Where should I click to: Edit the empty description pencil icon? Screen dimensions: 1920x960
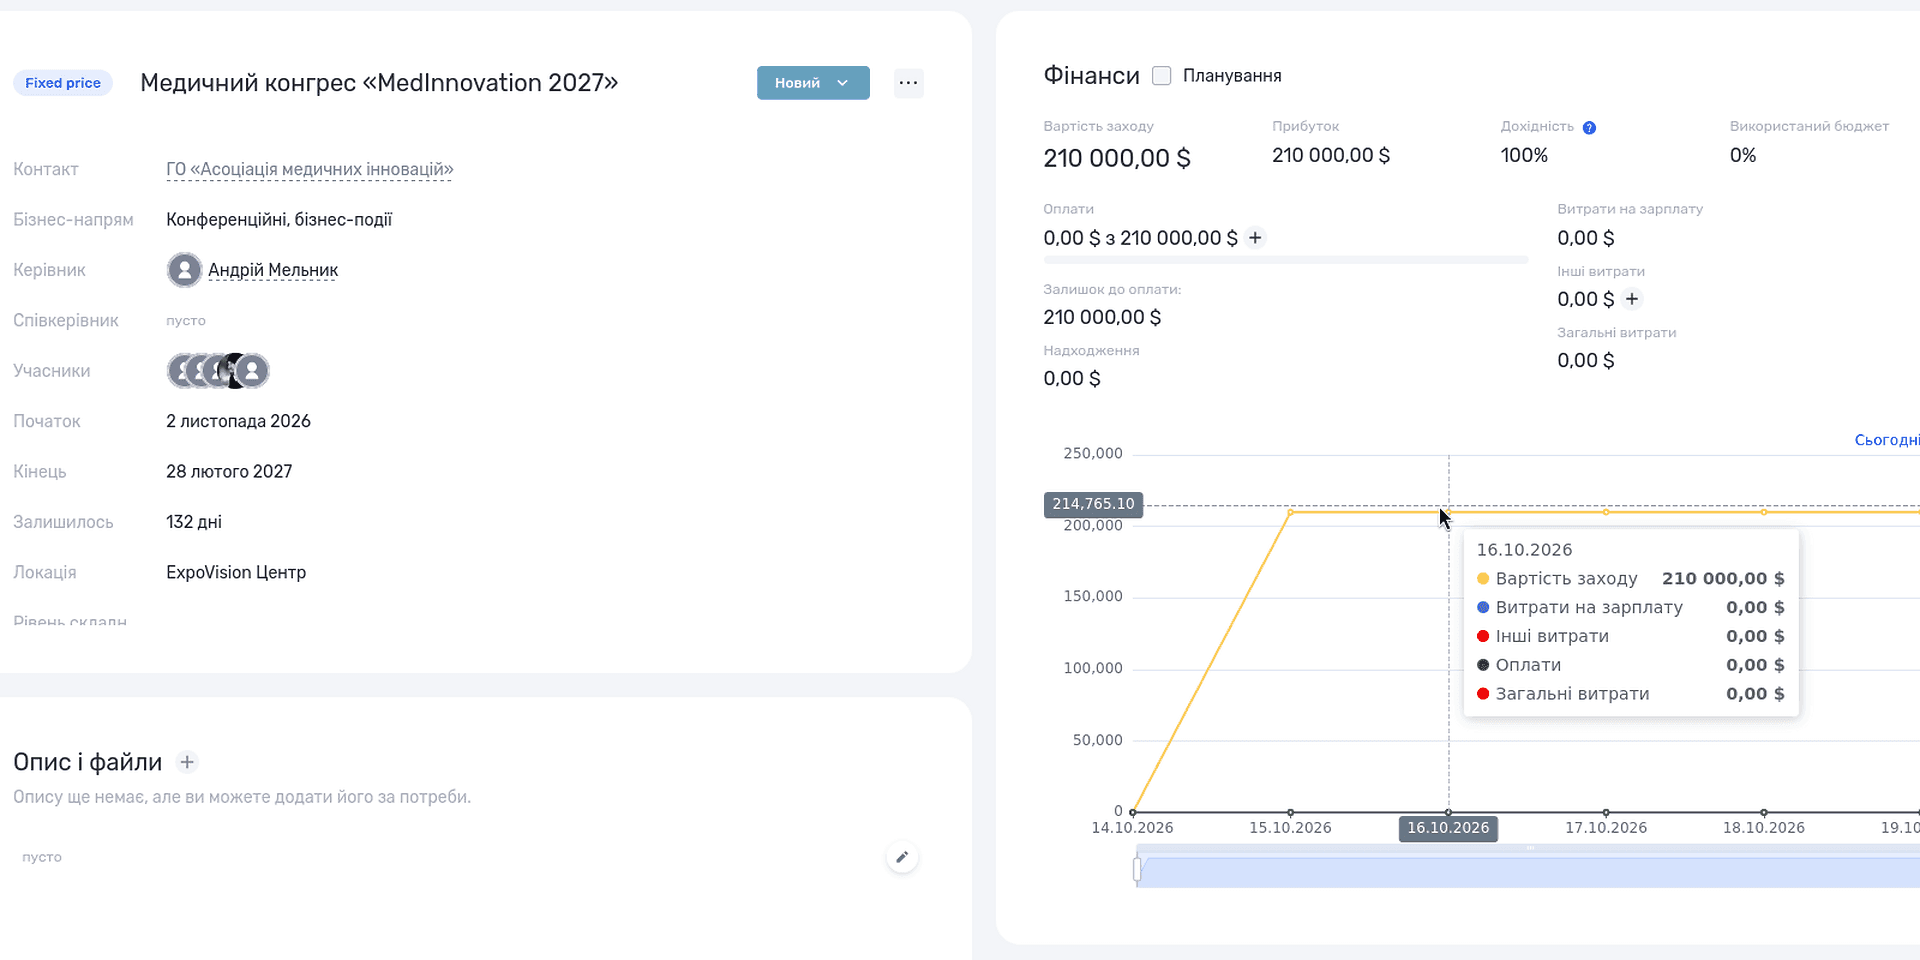click(x=902, y=857)
